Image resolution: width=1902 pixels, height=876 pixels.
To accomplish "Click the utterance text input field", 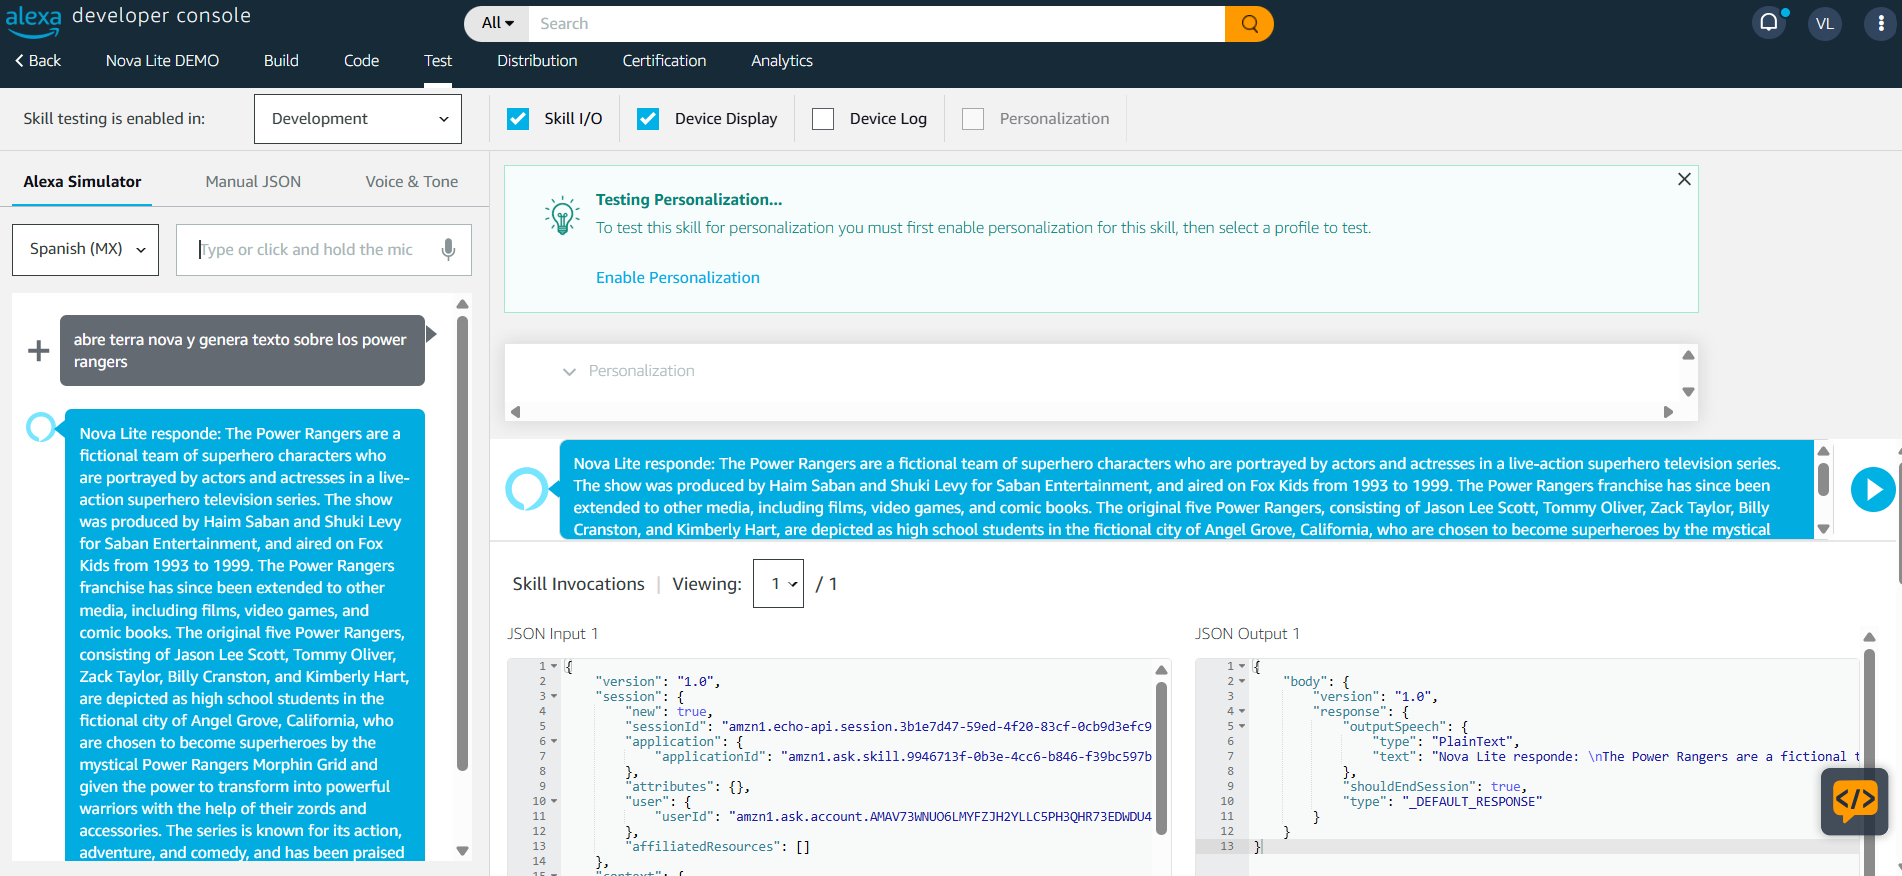I will tap(310, 249).
